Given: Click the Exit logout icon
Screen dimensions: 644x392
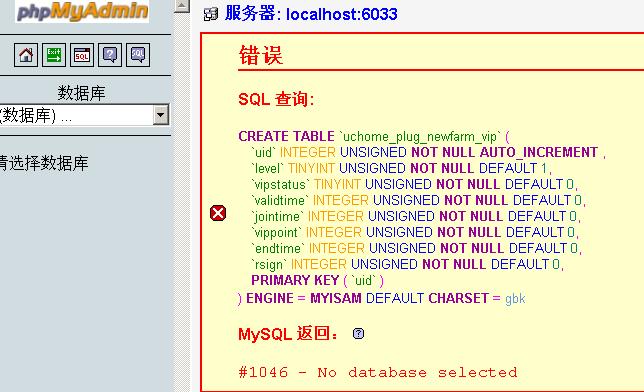Looking at the screenshot, I should pyautogui.click(x=54, y=55).
